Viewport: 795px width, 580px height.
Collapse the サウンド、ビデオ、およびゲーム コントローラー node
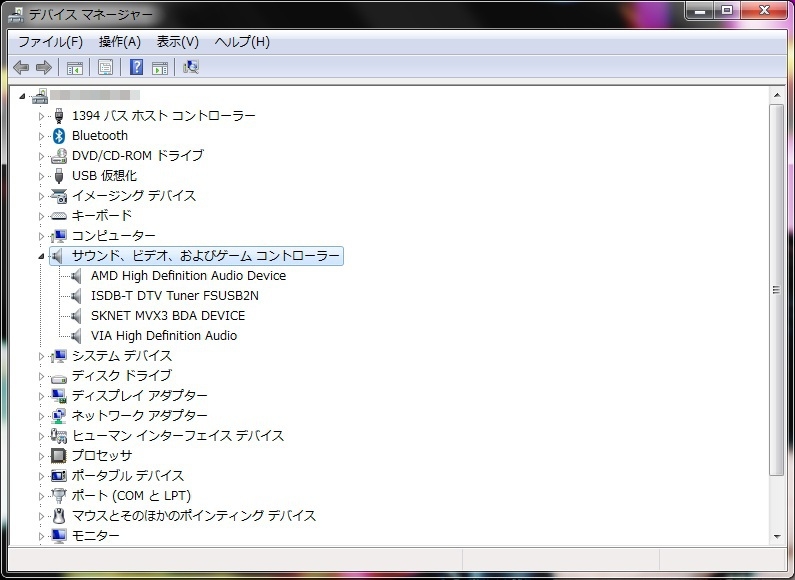click(41, 257)
